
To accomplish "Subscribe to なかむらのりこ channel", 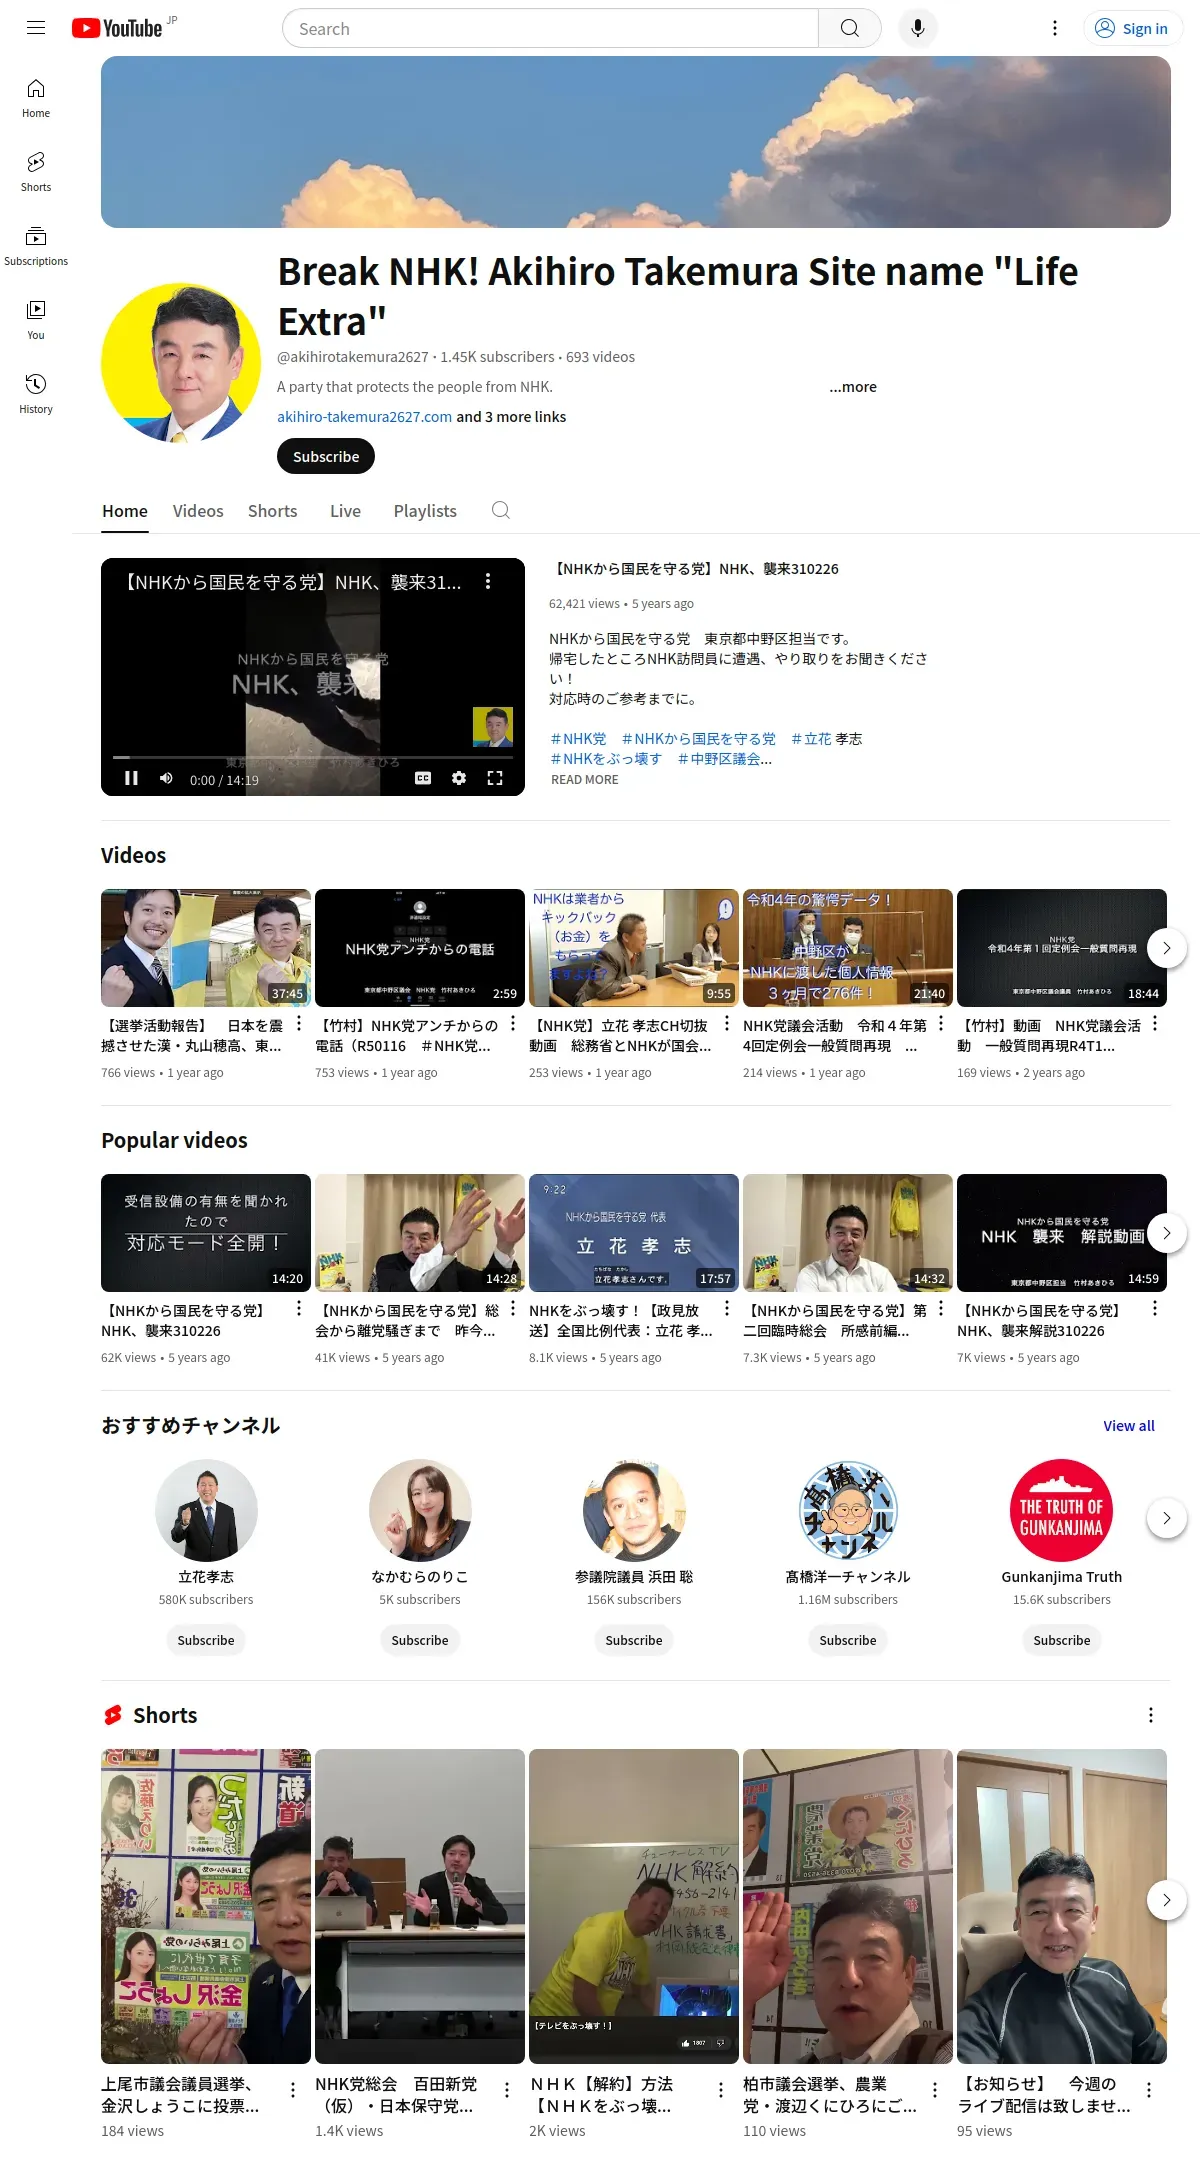I will click(x=420, y=1640).
